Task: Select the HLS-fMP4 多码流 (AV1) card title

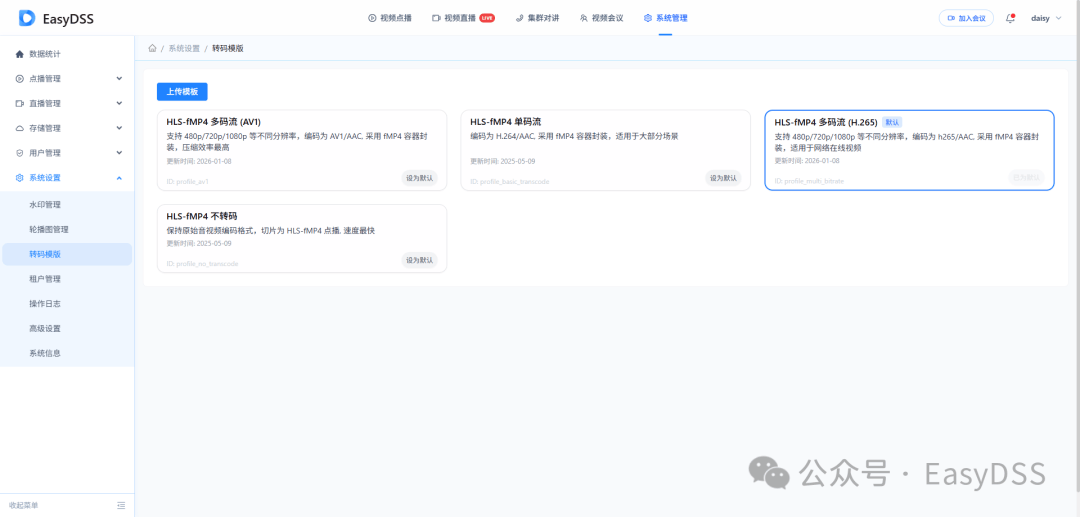Action: click(x=214, y=122)
